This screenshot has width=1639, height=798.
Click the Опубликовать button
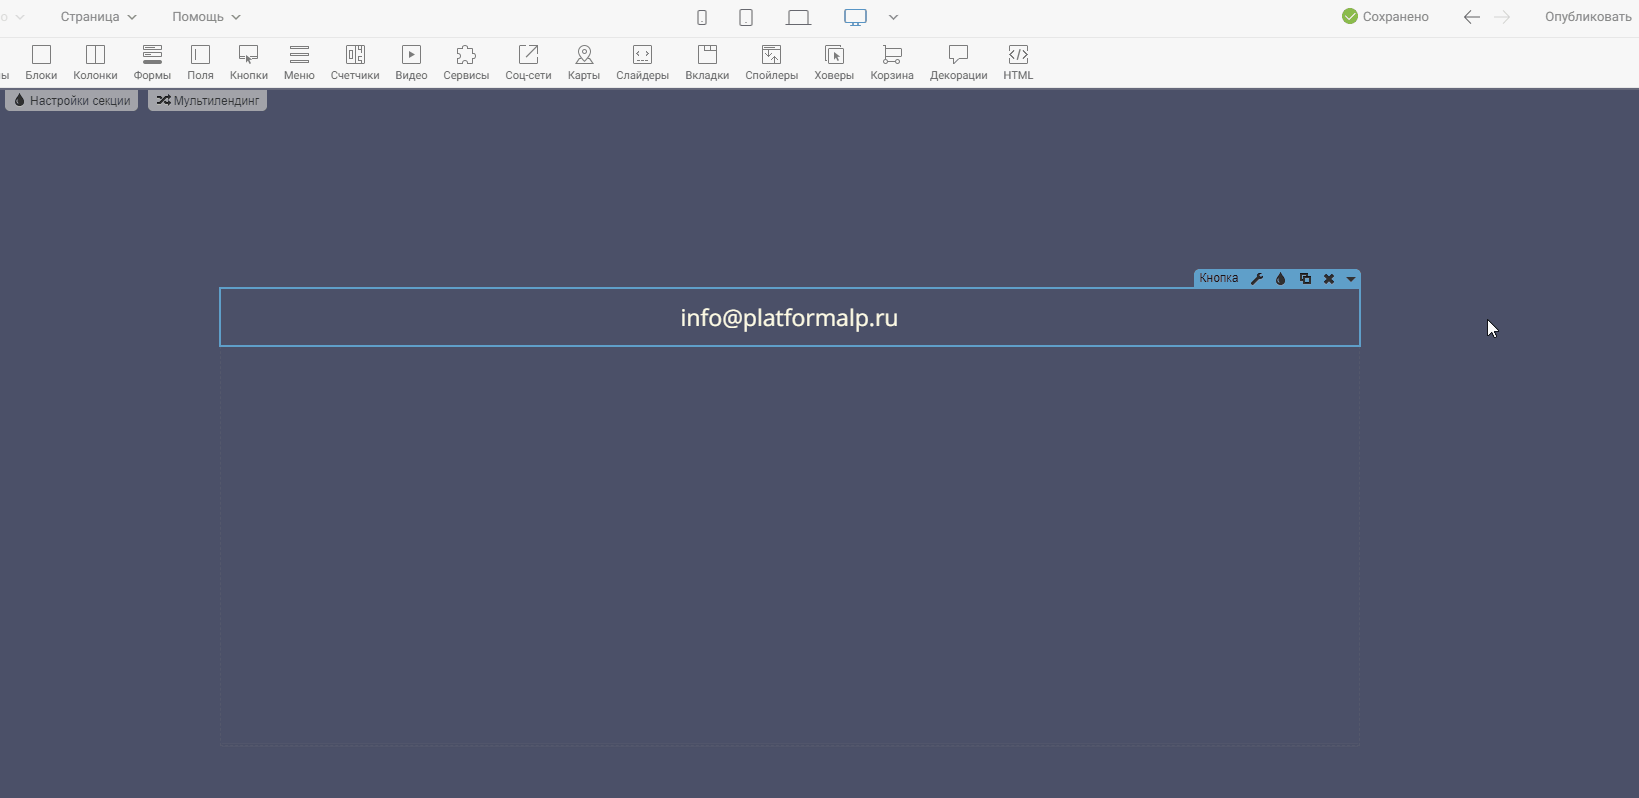point(1588,17)
